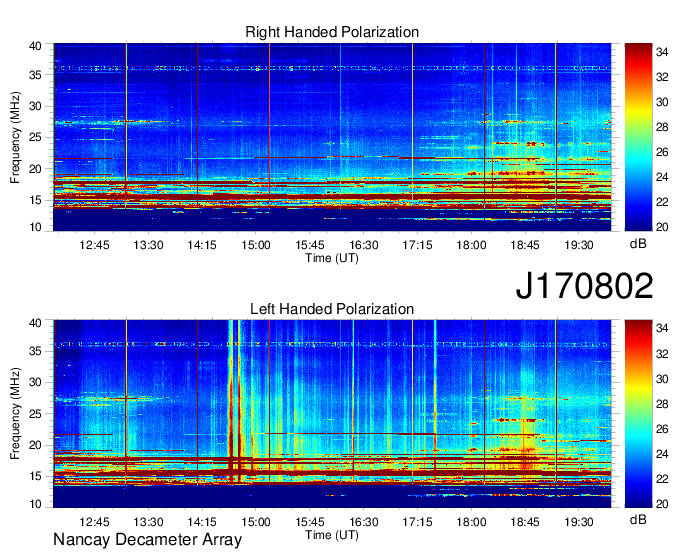Click the 26 value on upper colorbar

[662, 152]
